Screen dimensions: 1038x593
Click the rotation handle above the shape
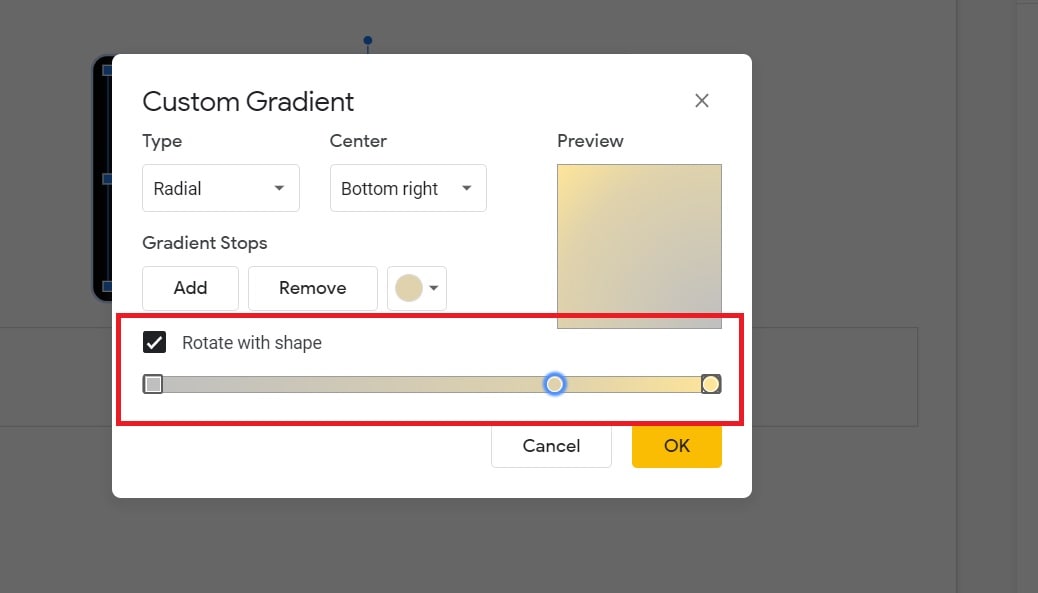tap(368, 40)
